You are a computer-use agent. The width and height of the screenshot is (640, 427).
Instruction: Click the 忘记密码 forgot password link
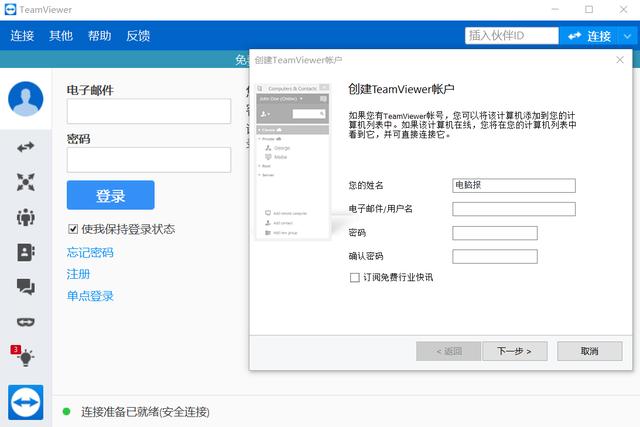point(90,253)
